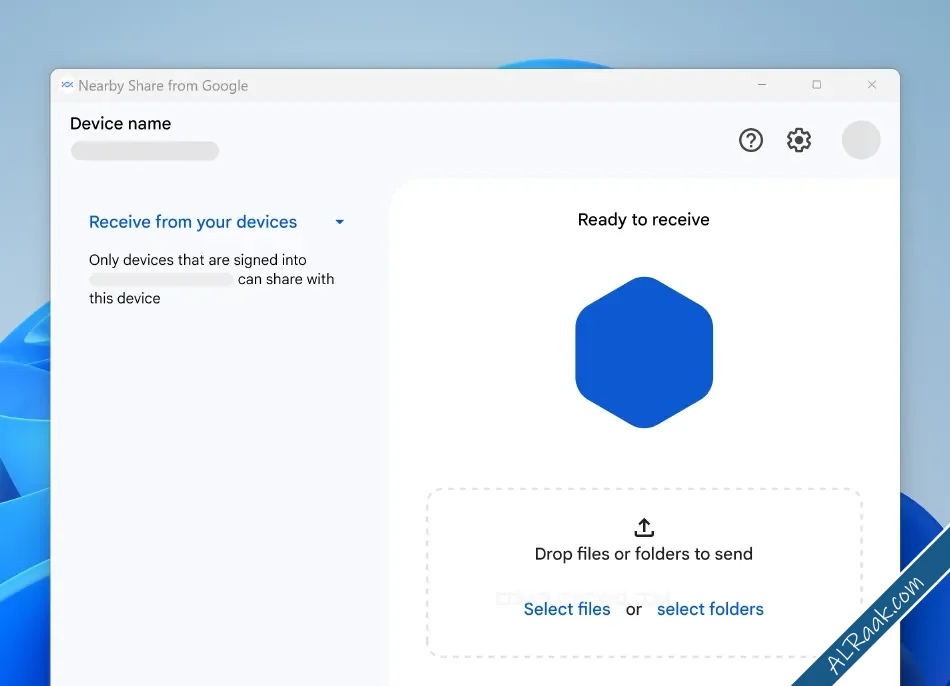Click the 'Nearby Share from Google' window title

163,85
